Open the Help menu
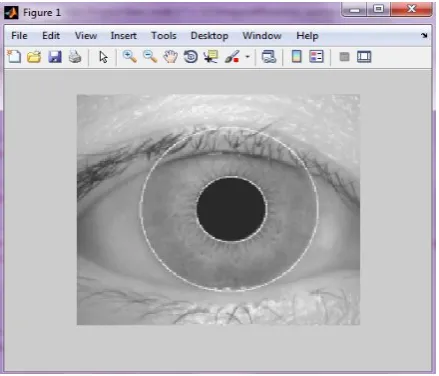The image size is (439, 376). tap(307, 36)
